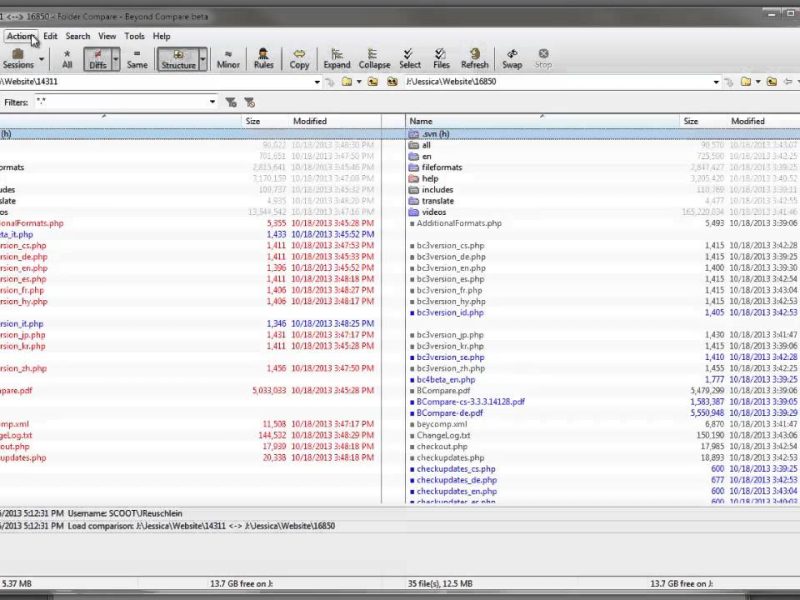Click the 35 file(s), 12.5 MB status
This screenshot has width=800, height=600.
coord(440,584)
